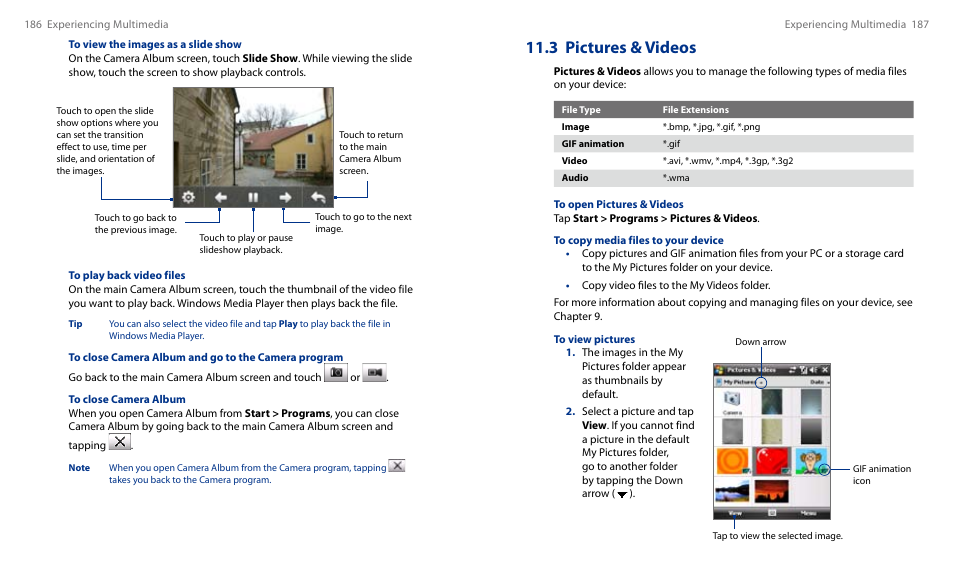Click the 'Video' table cell
954x587 pixels.
pos(574,161)
